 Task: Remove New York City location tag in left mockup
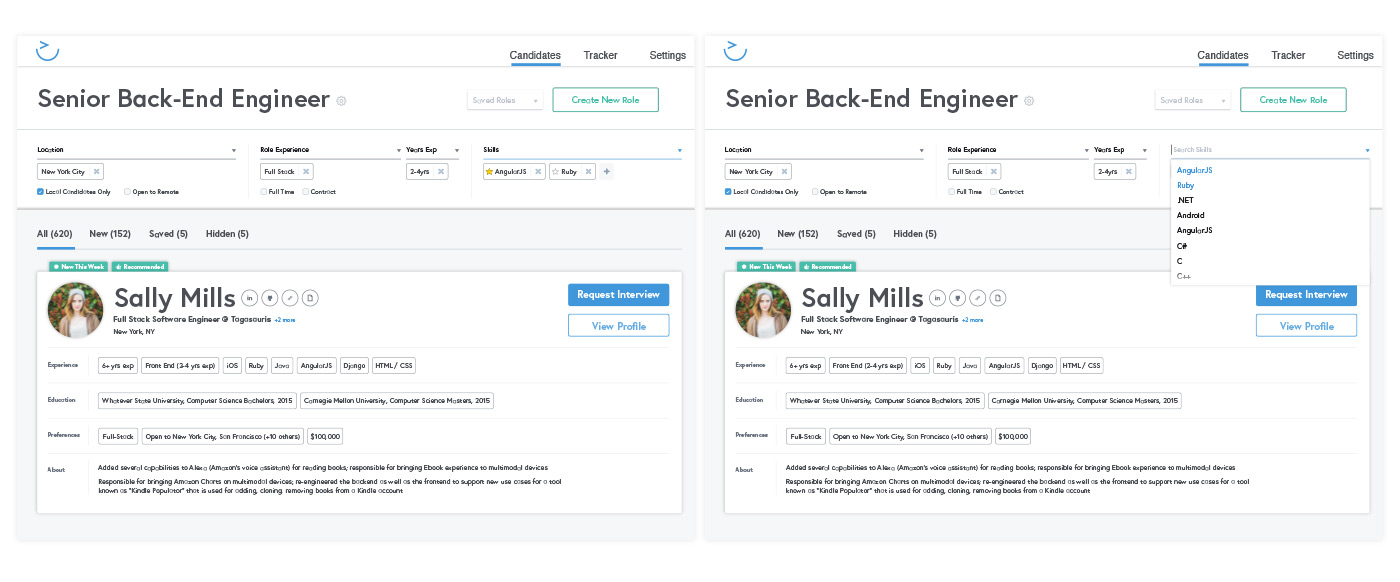pyautogui.click(x=97, y=172)
